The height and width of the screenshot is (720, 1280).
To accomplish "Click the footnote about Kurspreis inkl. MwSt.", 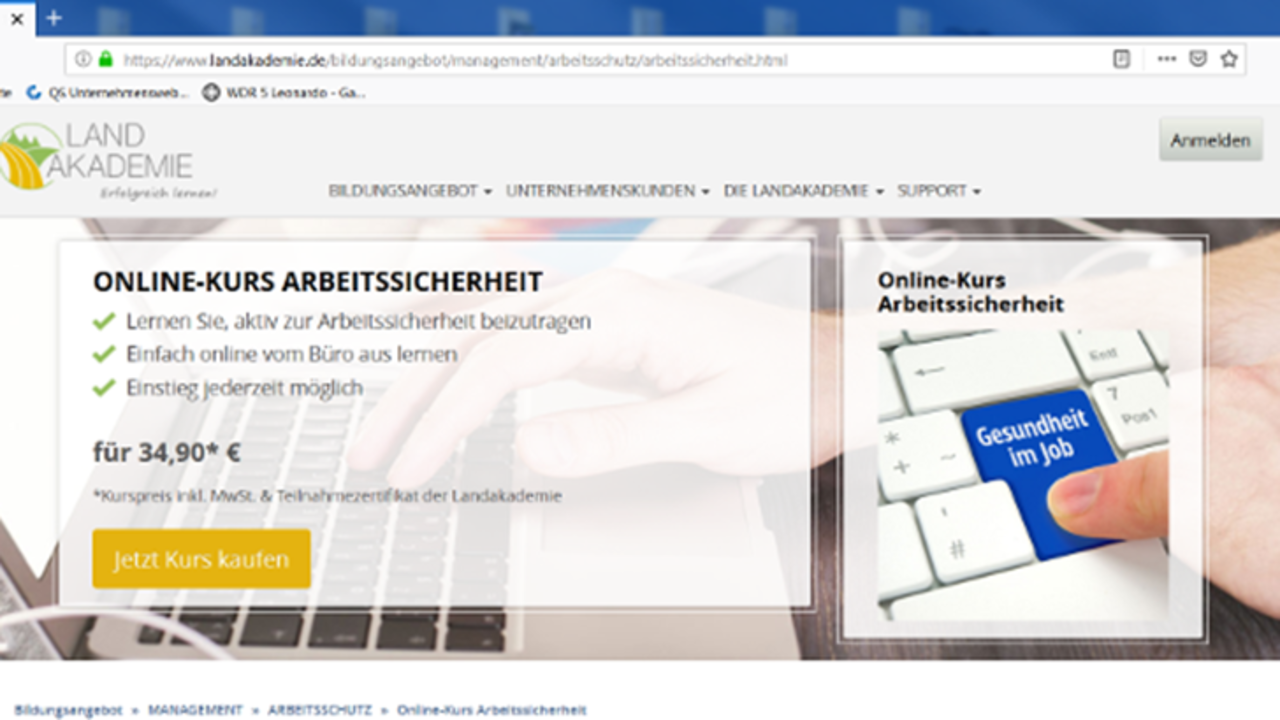I will [327, 496].
